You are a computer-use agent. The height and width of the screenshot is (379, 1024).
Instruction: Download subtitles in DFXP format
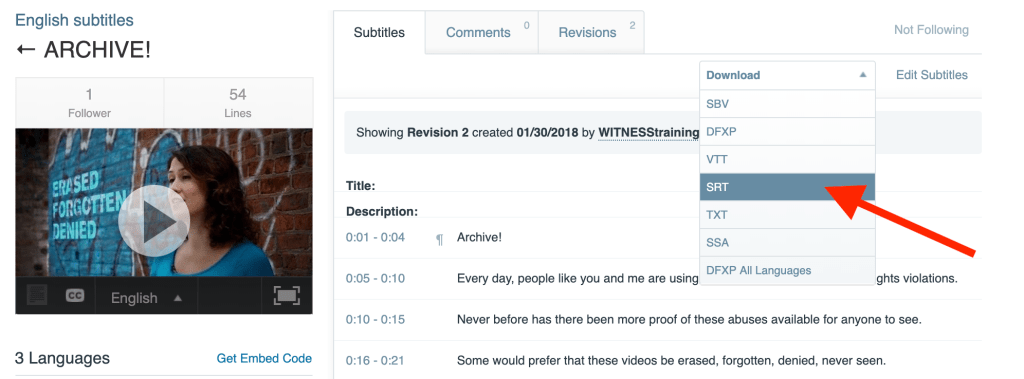[x=787, y=131]
